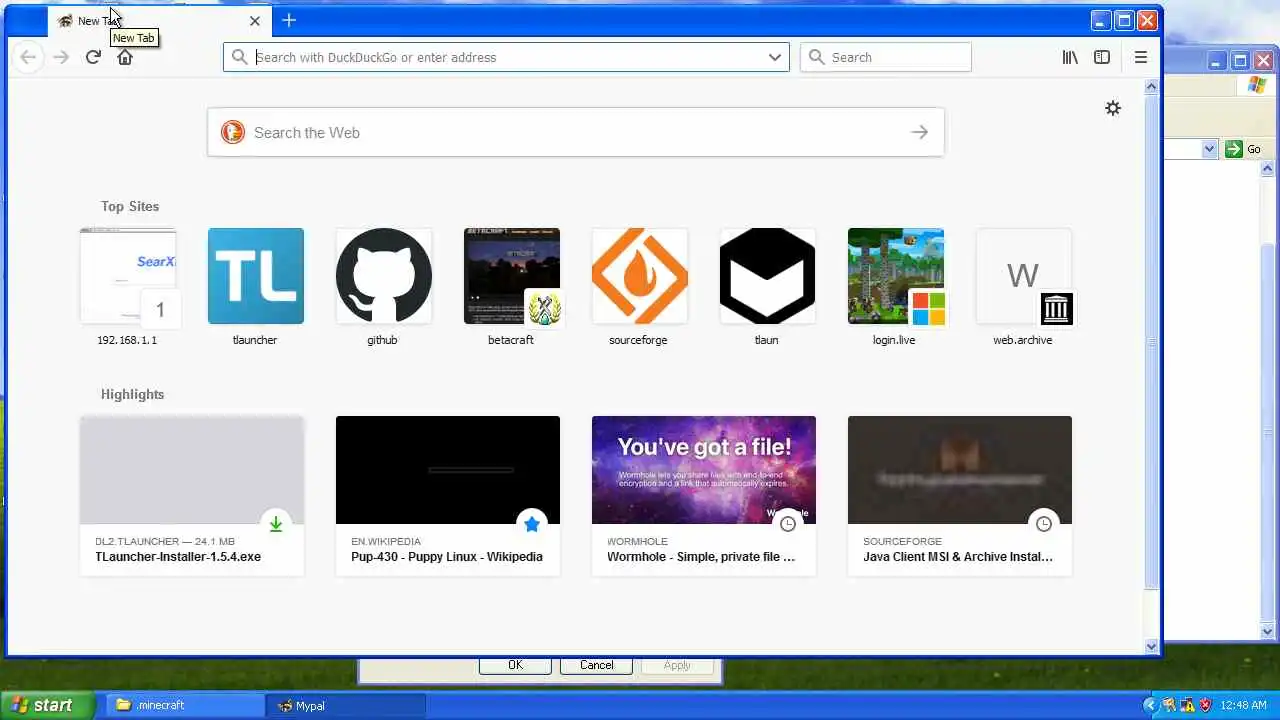The height and width of the screenshot is (720, 1280).
Task: Click the Search the Web field
Action: coord(575,132)
